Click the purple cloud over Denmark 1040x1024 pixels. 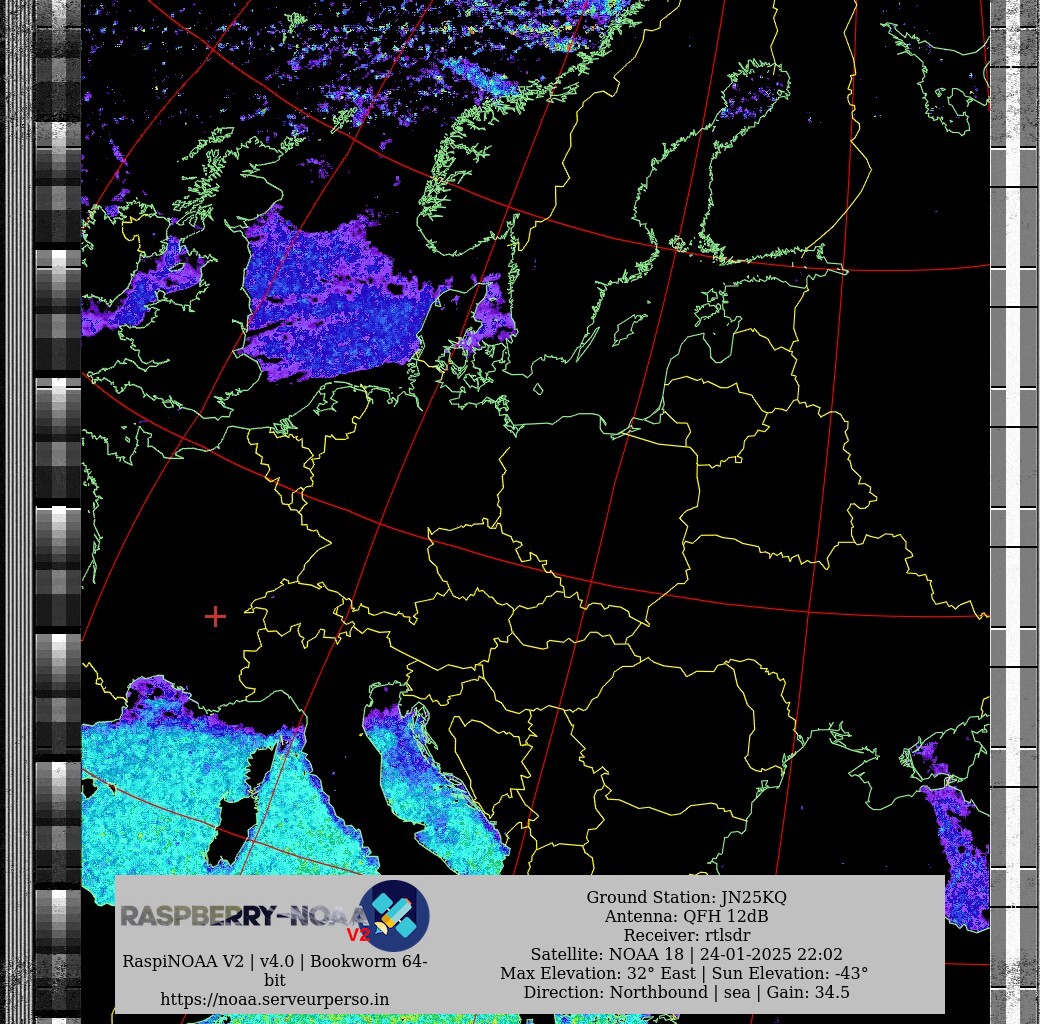coord(490,318)
